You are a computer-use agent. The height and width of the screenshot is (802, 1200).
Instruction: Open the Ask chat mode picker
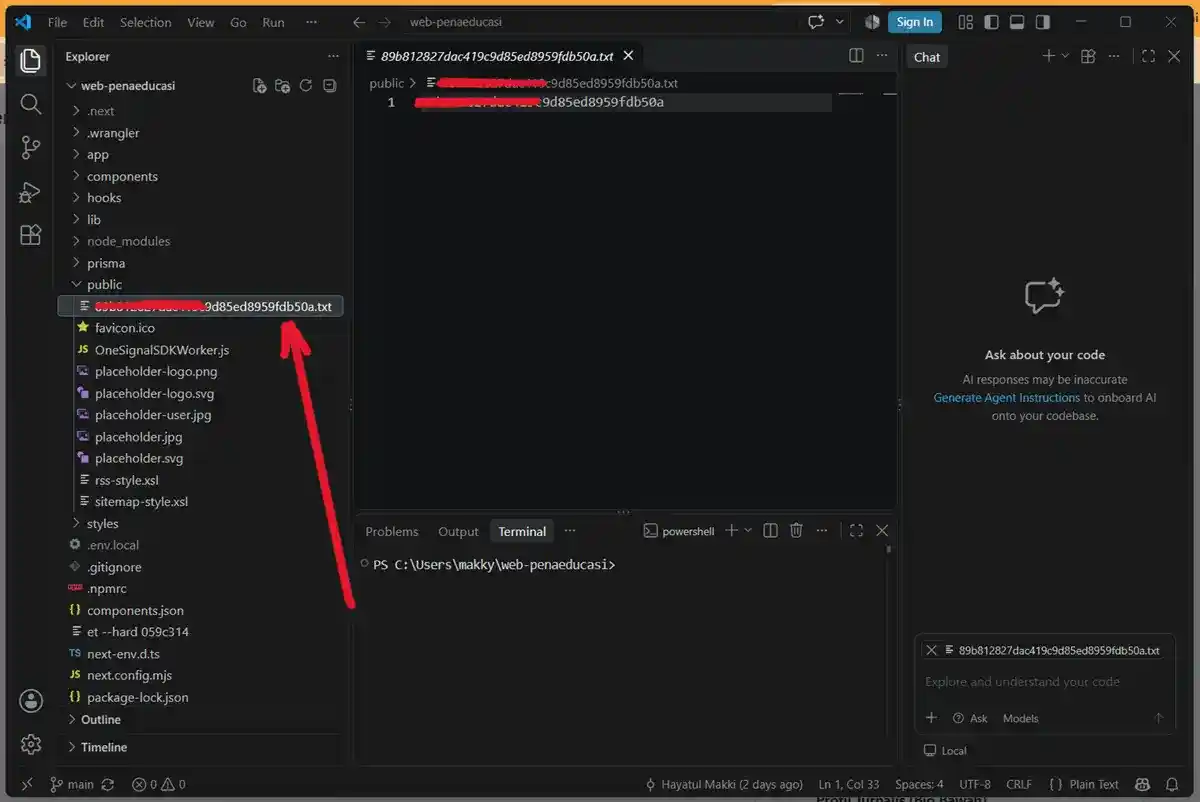click(x=970, y=718)
